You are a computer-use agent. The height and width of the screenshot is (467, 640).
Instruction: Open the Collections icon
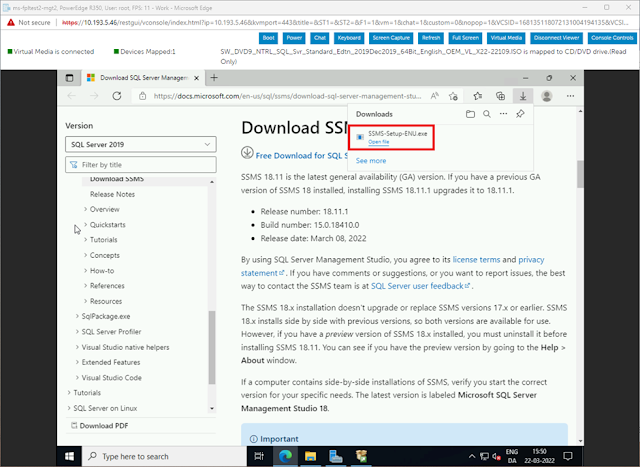pyautogui.click(x=500, y=96)
